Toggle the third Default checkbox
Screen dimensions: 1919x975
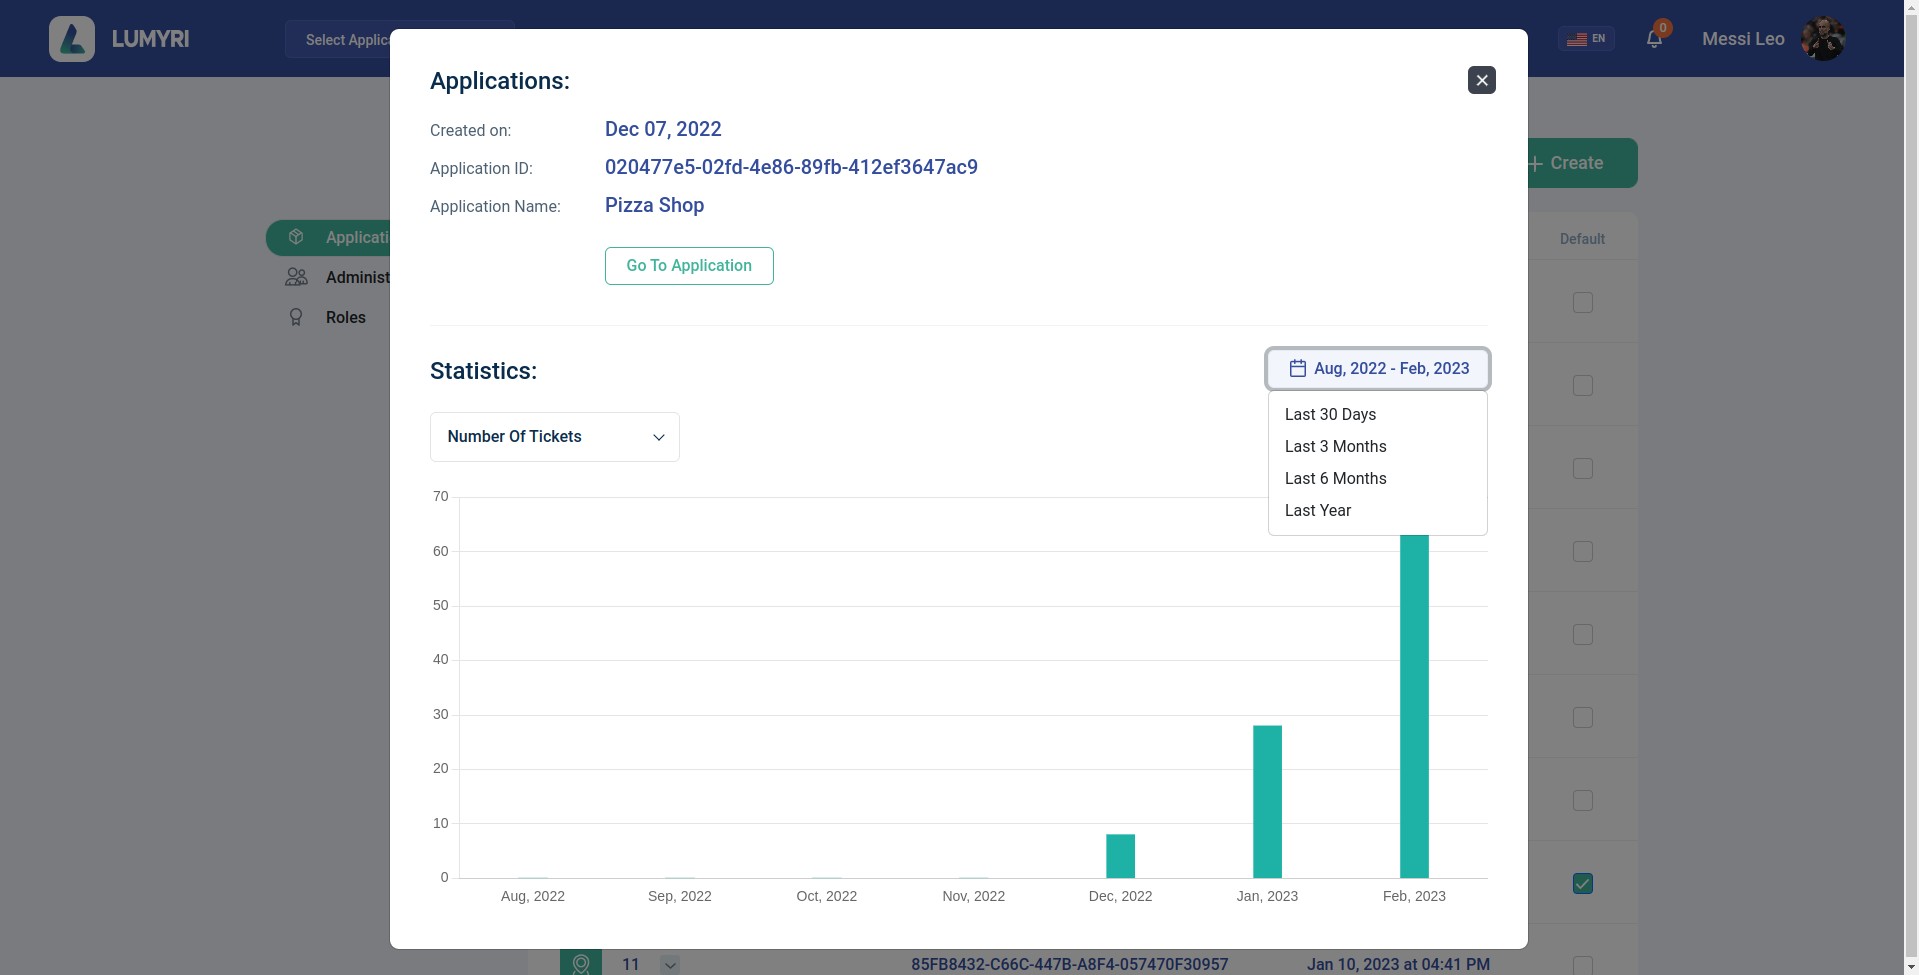coord(1582,469)
